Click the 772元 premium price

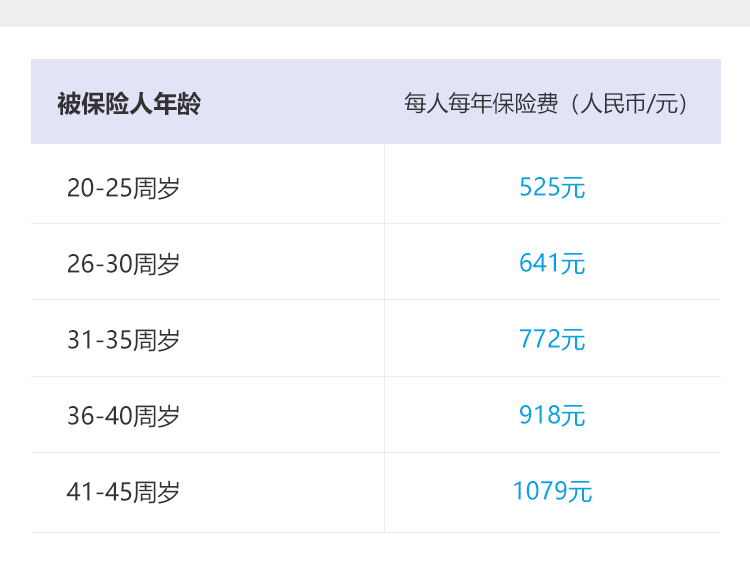click(552, 340)
